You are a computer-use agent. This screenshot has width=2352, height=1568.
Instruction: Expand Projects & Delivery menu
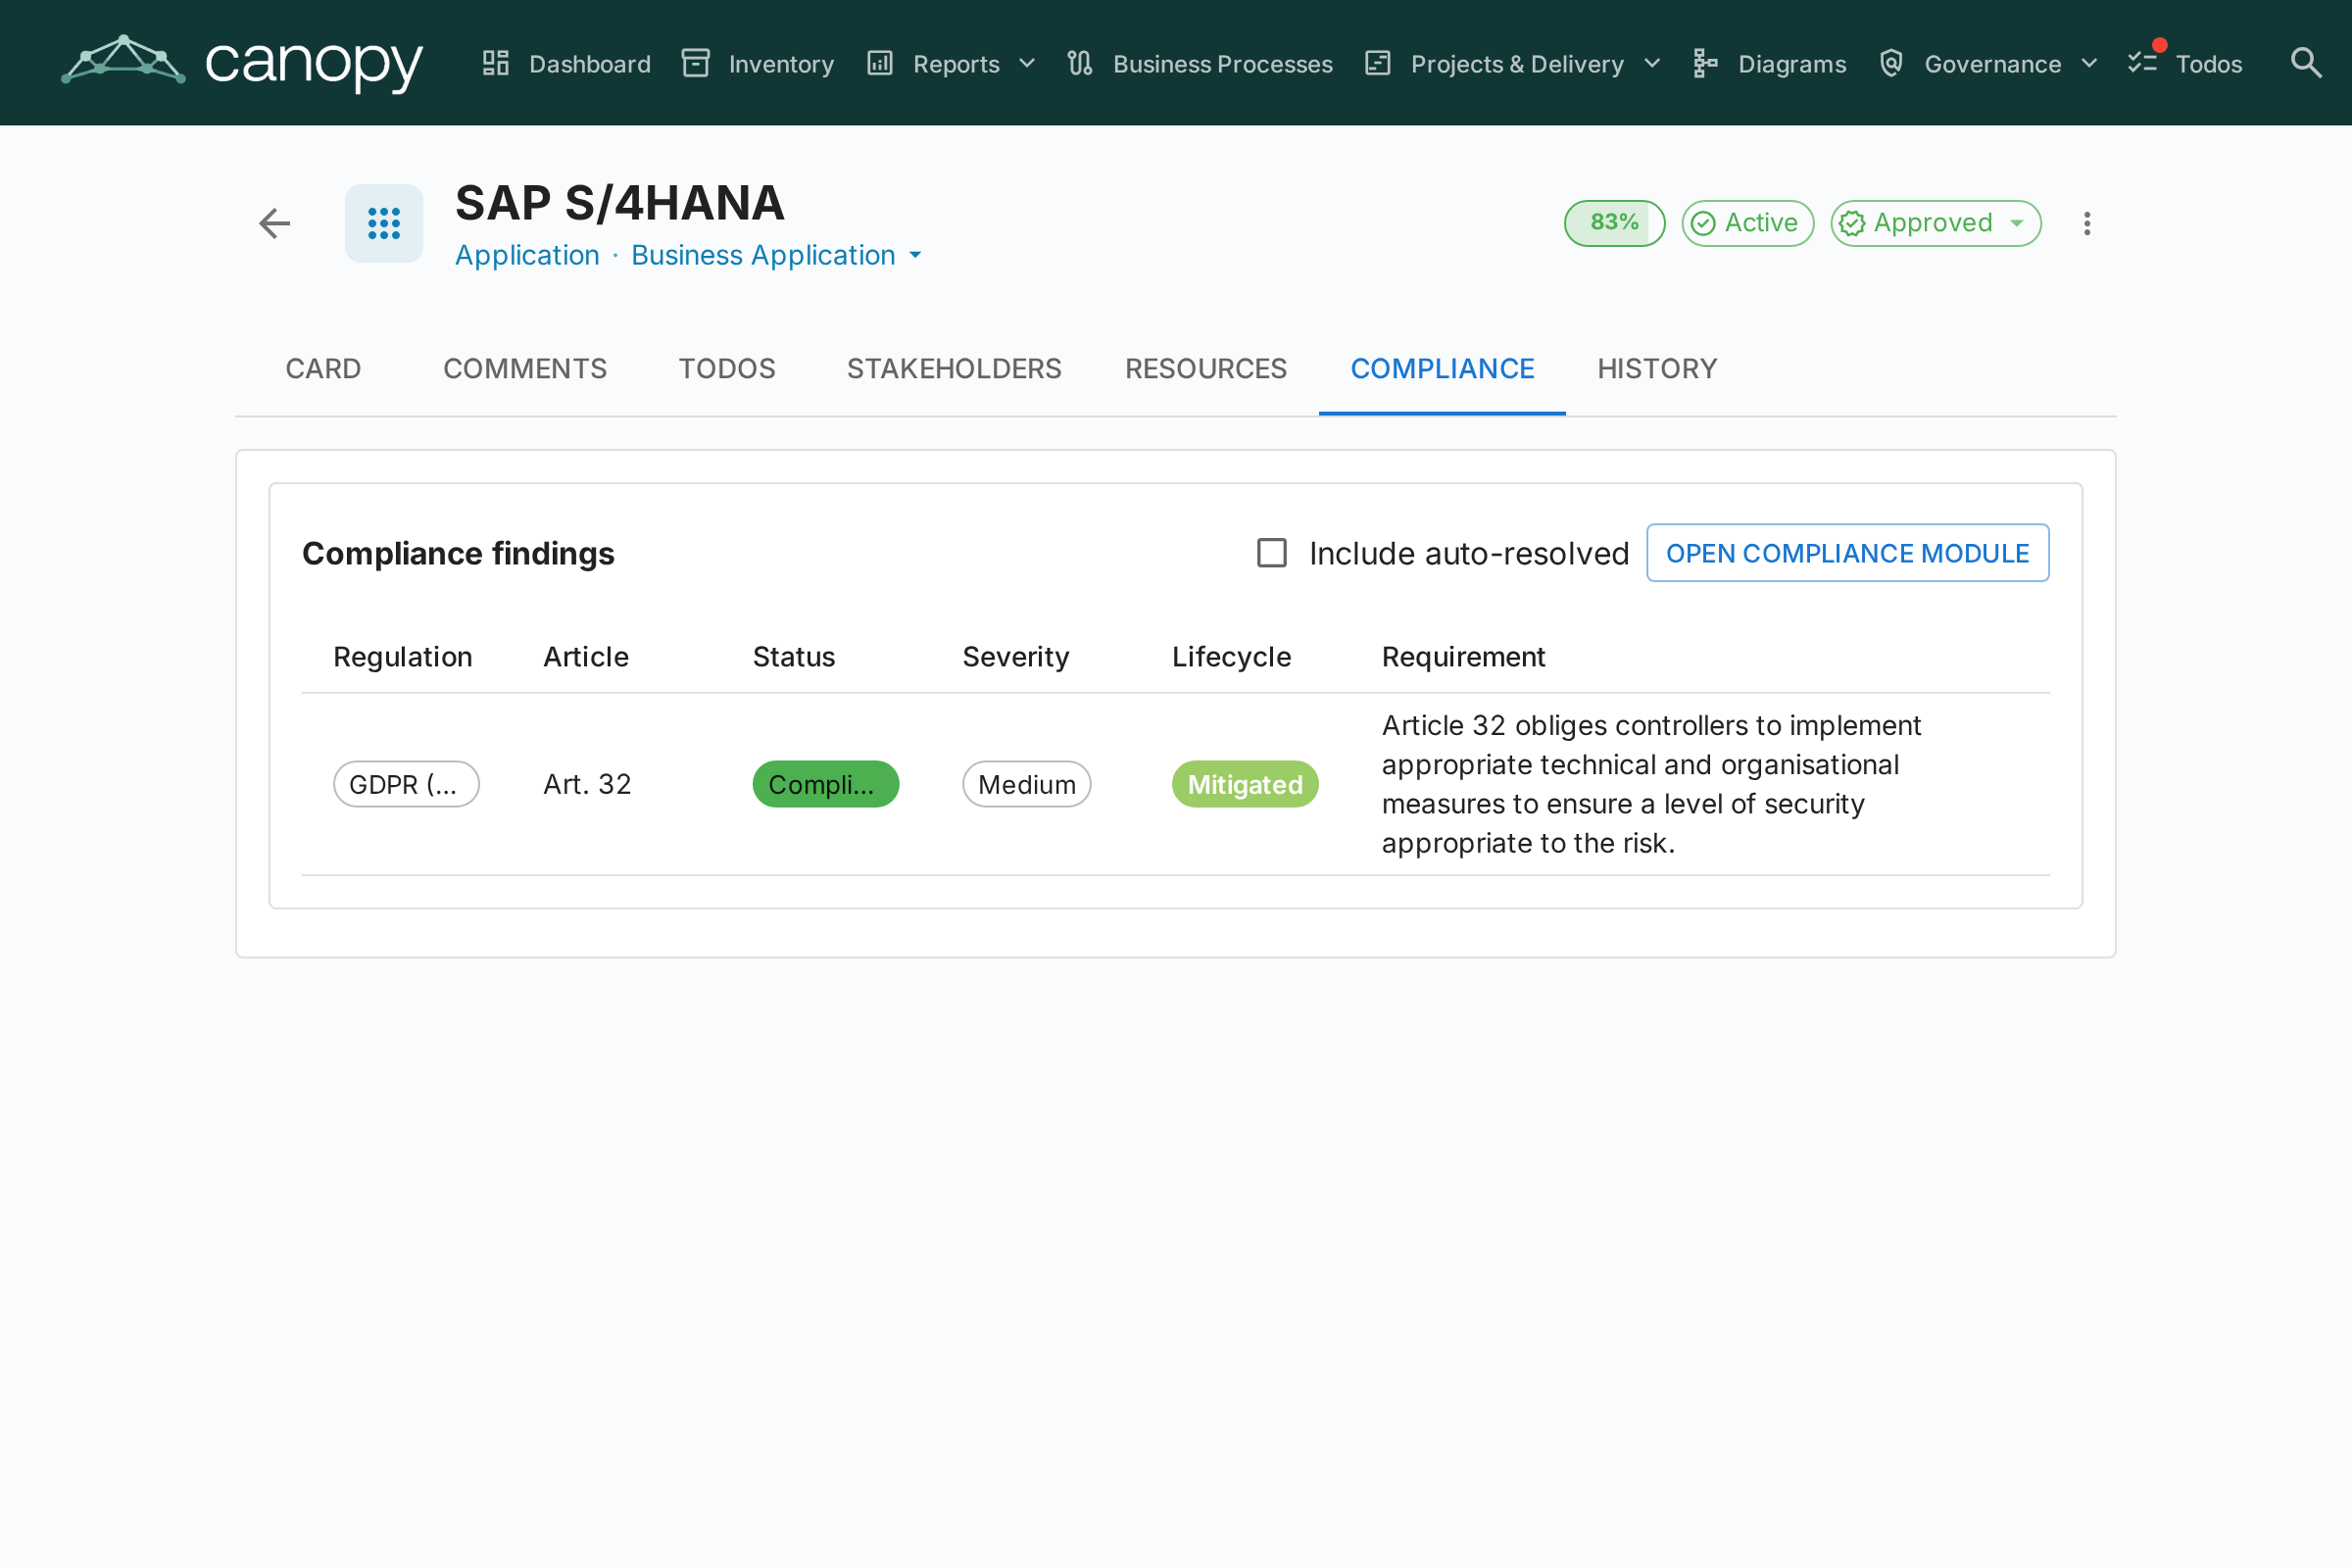tap(1512, 64)
